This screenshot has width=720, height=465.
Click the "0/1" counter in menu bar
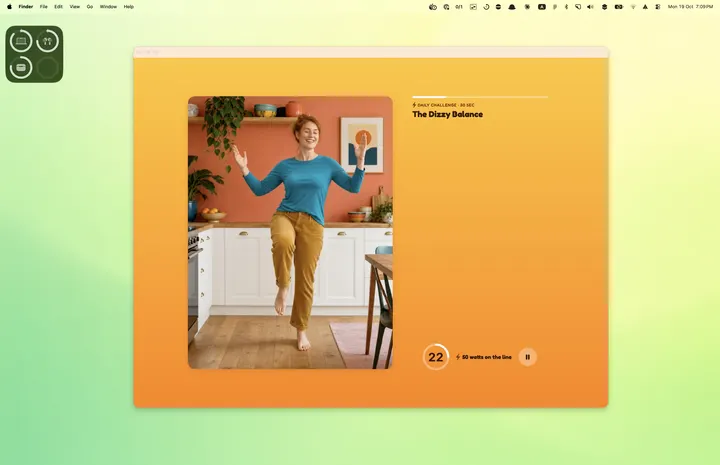(x=459, y=7)
